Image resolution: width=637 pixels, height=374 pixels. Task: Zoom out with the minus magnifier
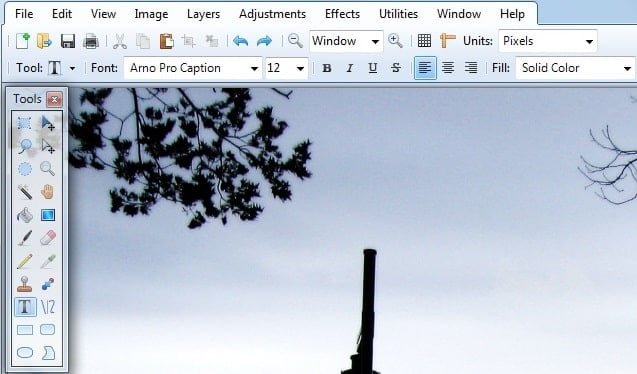[x=295, y=41]
